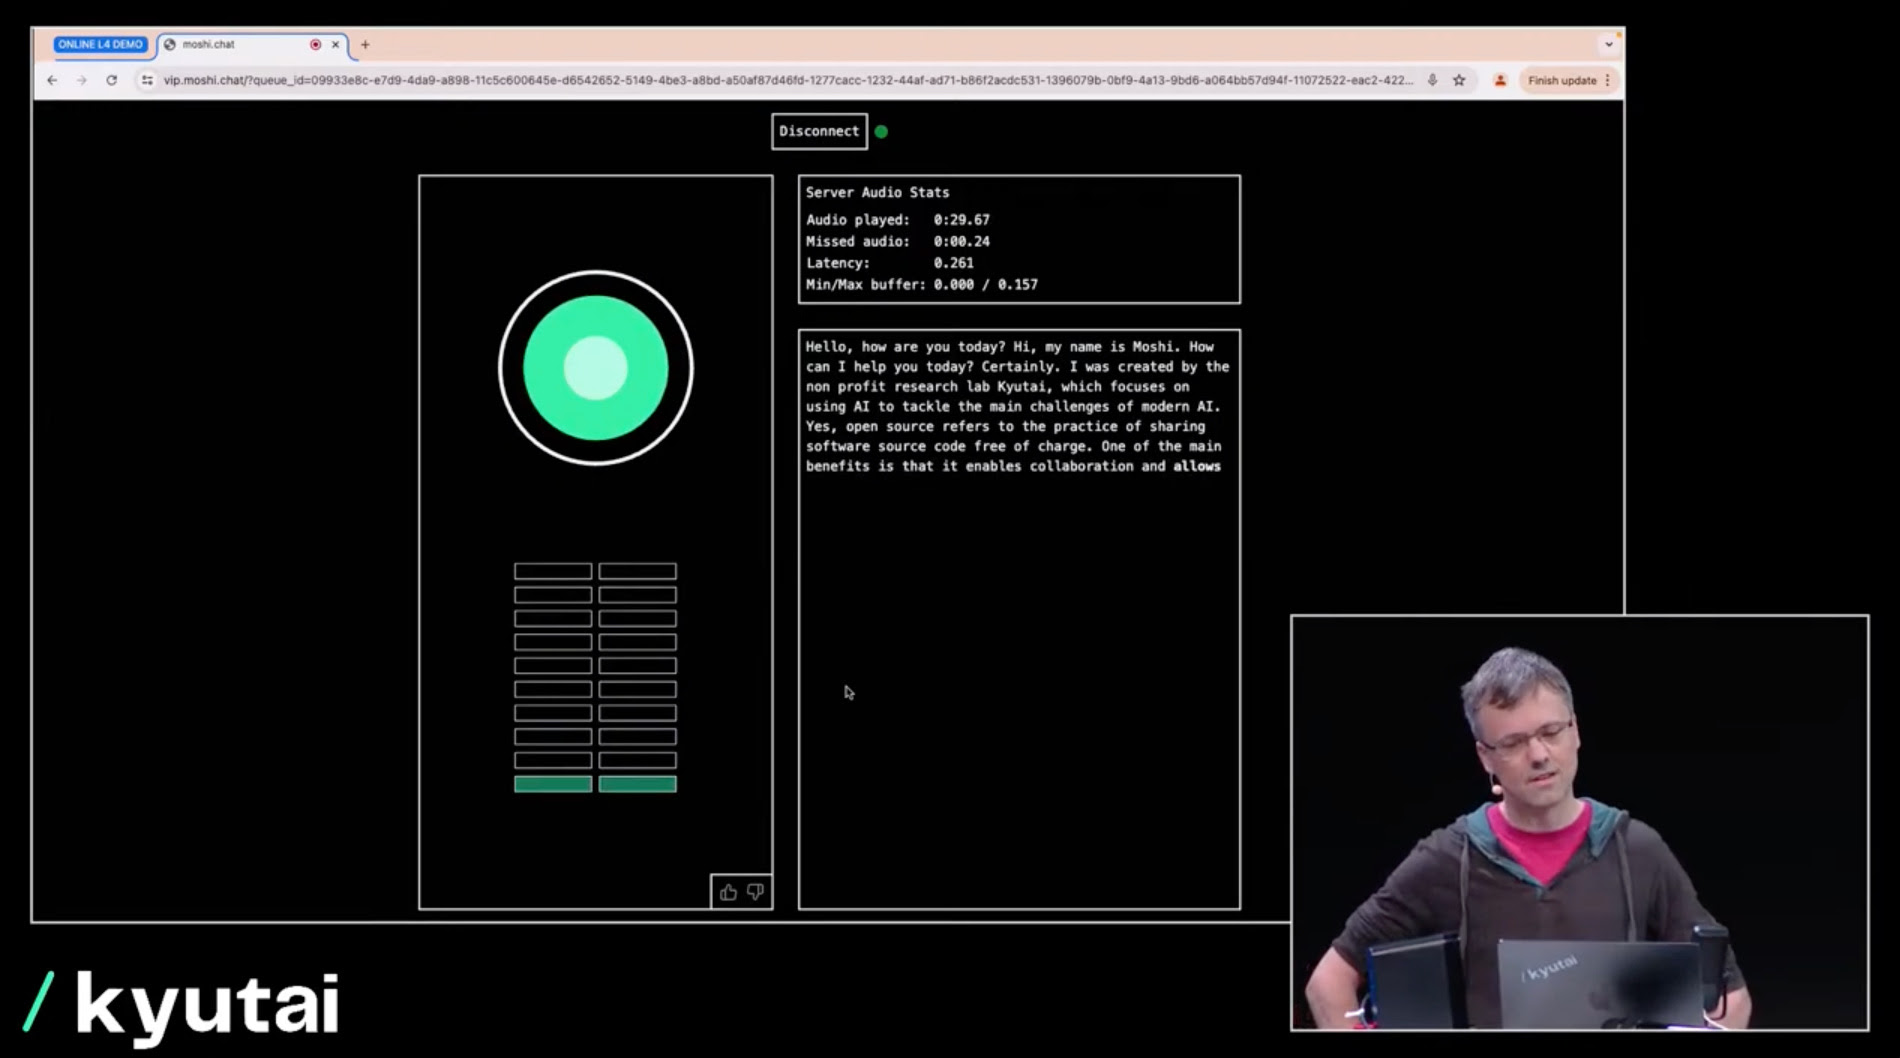The height and width of the screenshot is (1058, 1900).
Task: Open a new browser tab
Action: (365, 44)
